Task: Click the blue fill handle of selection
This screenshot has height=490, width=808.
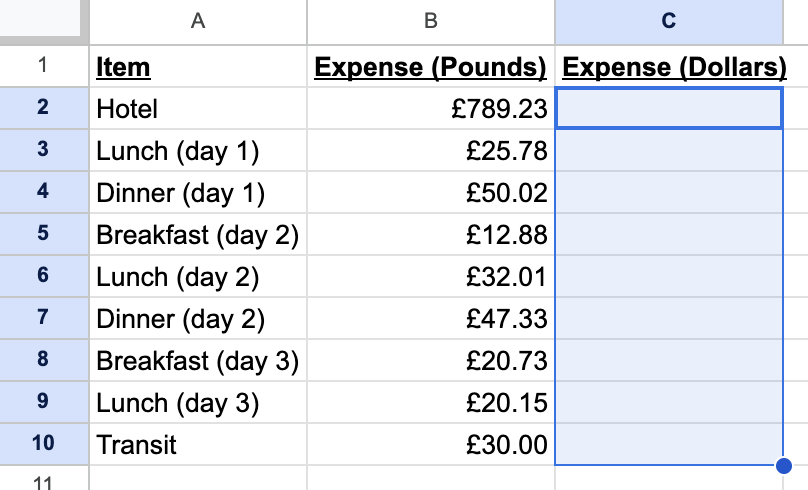Action: [x=783, y=465]
